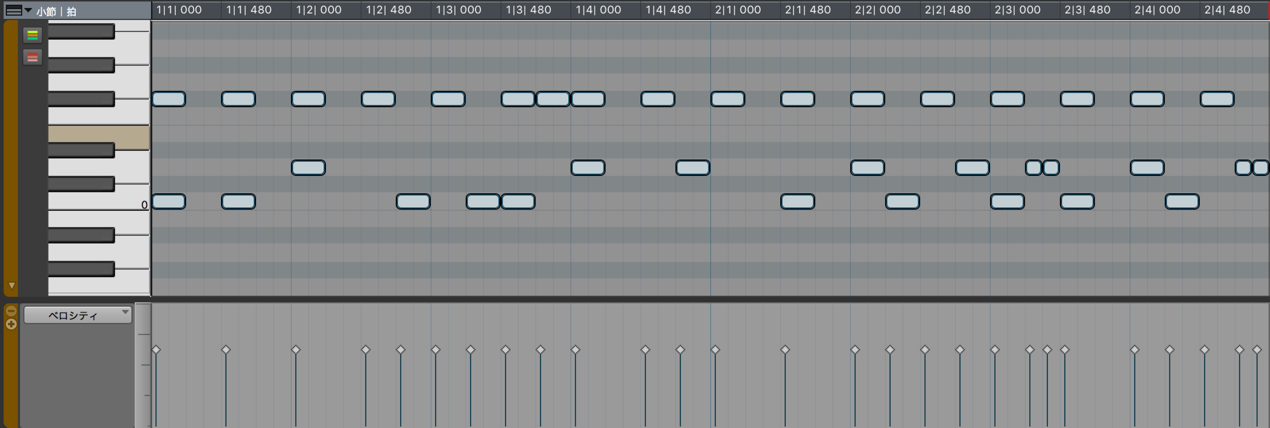Viewport: 1270px width, 428px height.
Task: Open the ruler view menu icon
Action: click(13, 10)
